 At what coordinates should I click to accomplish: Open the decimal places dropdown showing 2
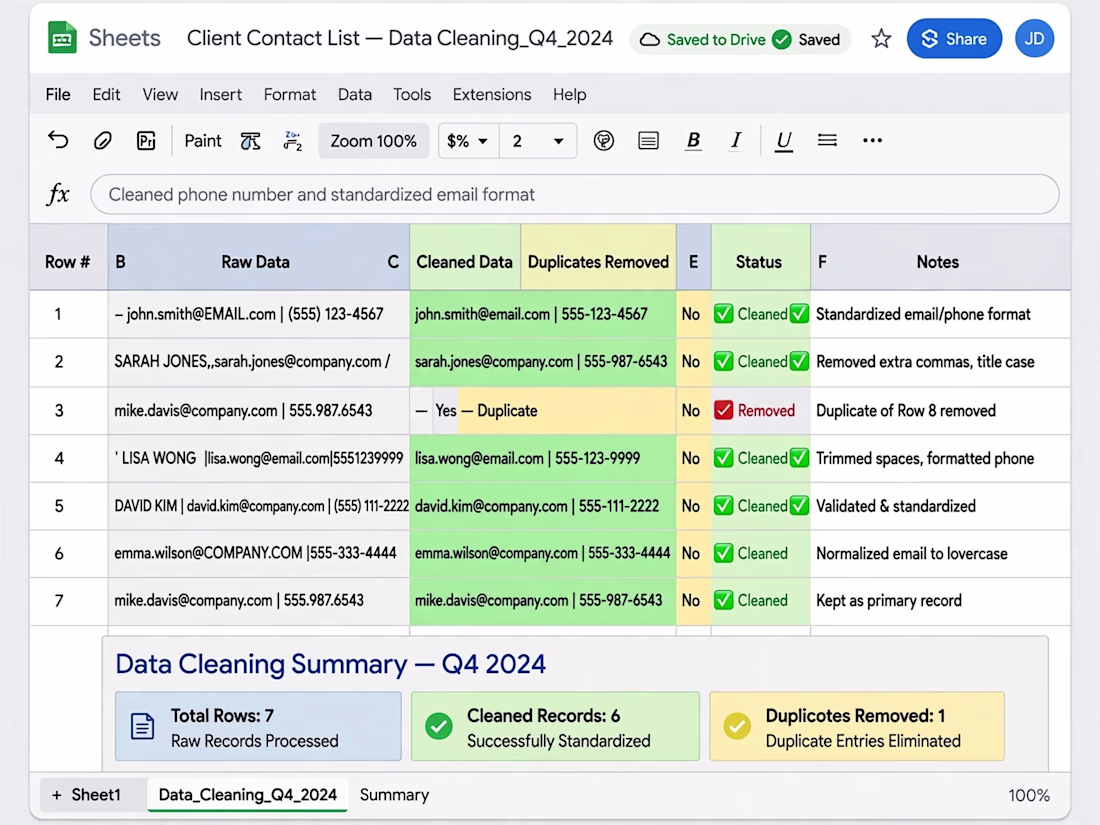click(538, 141)
